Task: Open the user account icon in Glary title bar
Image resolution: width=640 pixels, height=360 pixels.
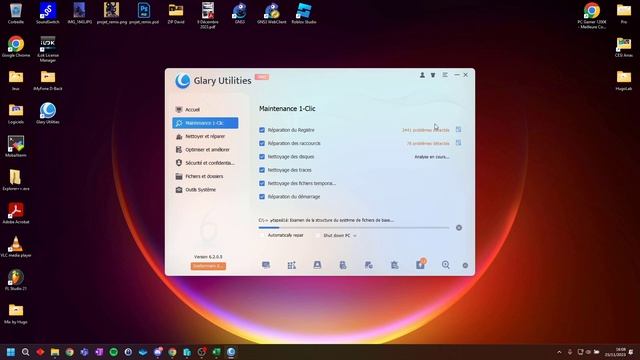Action: coord(422,75)
